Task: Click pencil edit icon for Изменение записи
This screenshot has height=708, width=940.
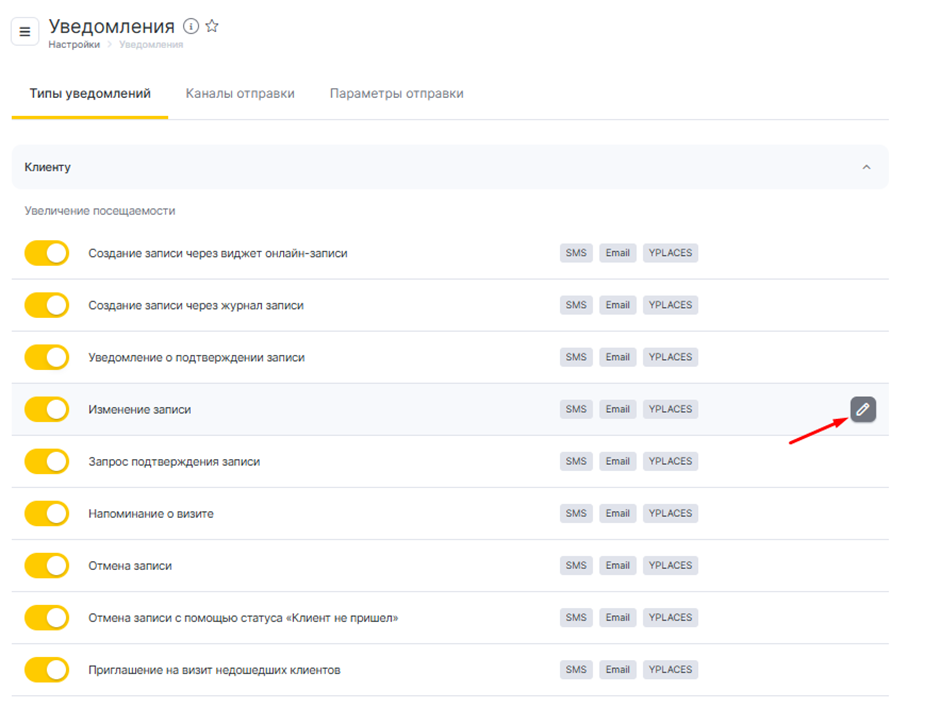Action: click(863, 409)
